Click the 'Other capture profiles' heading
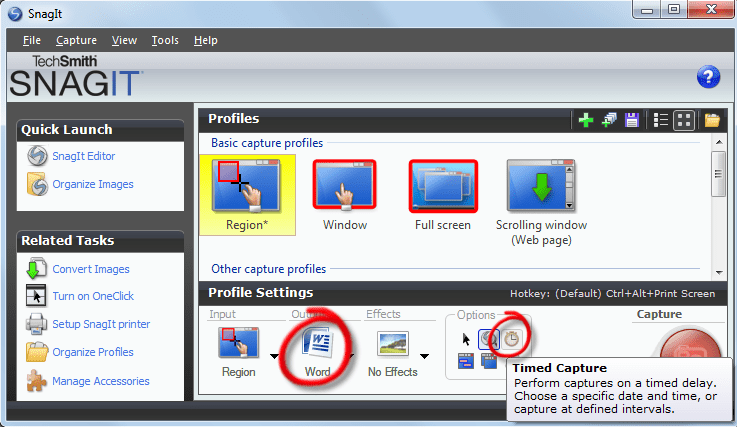 [x=268, y=269]
